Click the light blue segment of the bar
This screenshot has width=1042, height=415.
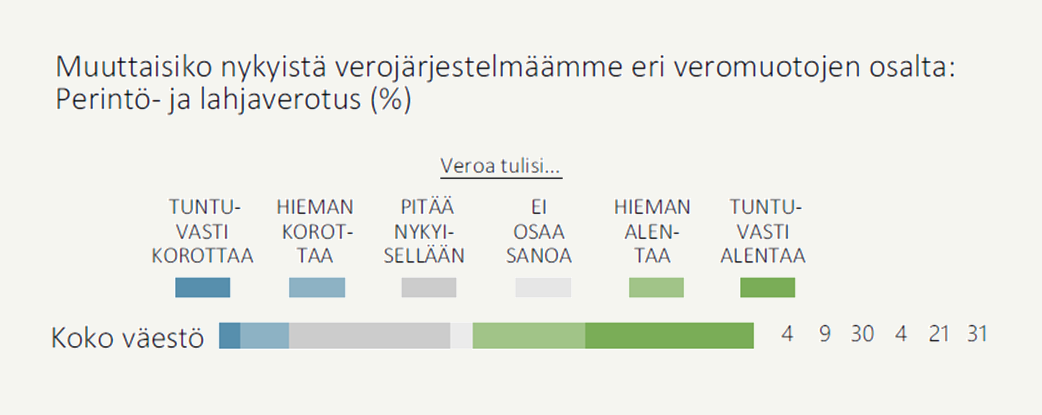[265, 336]
